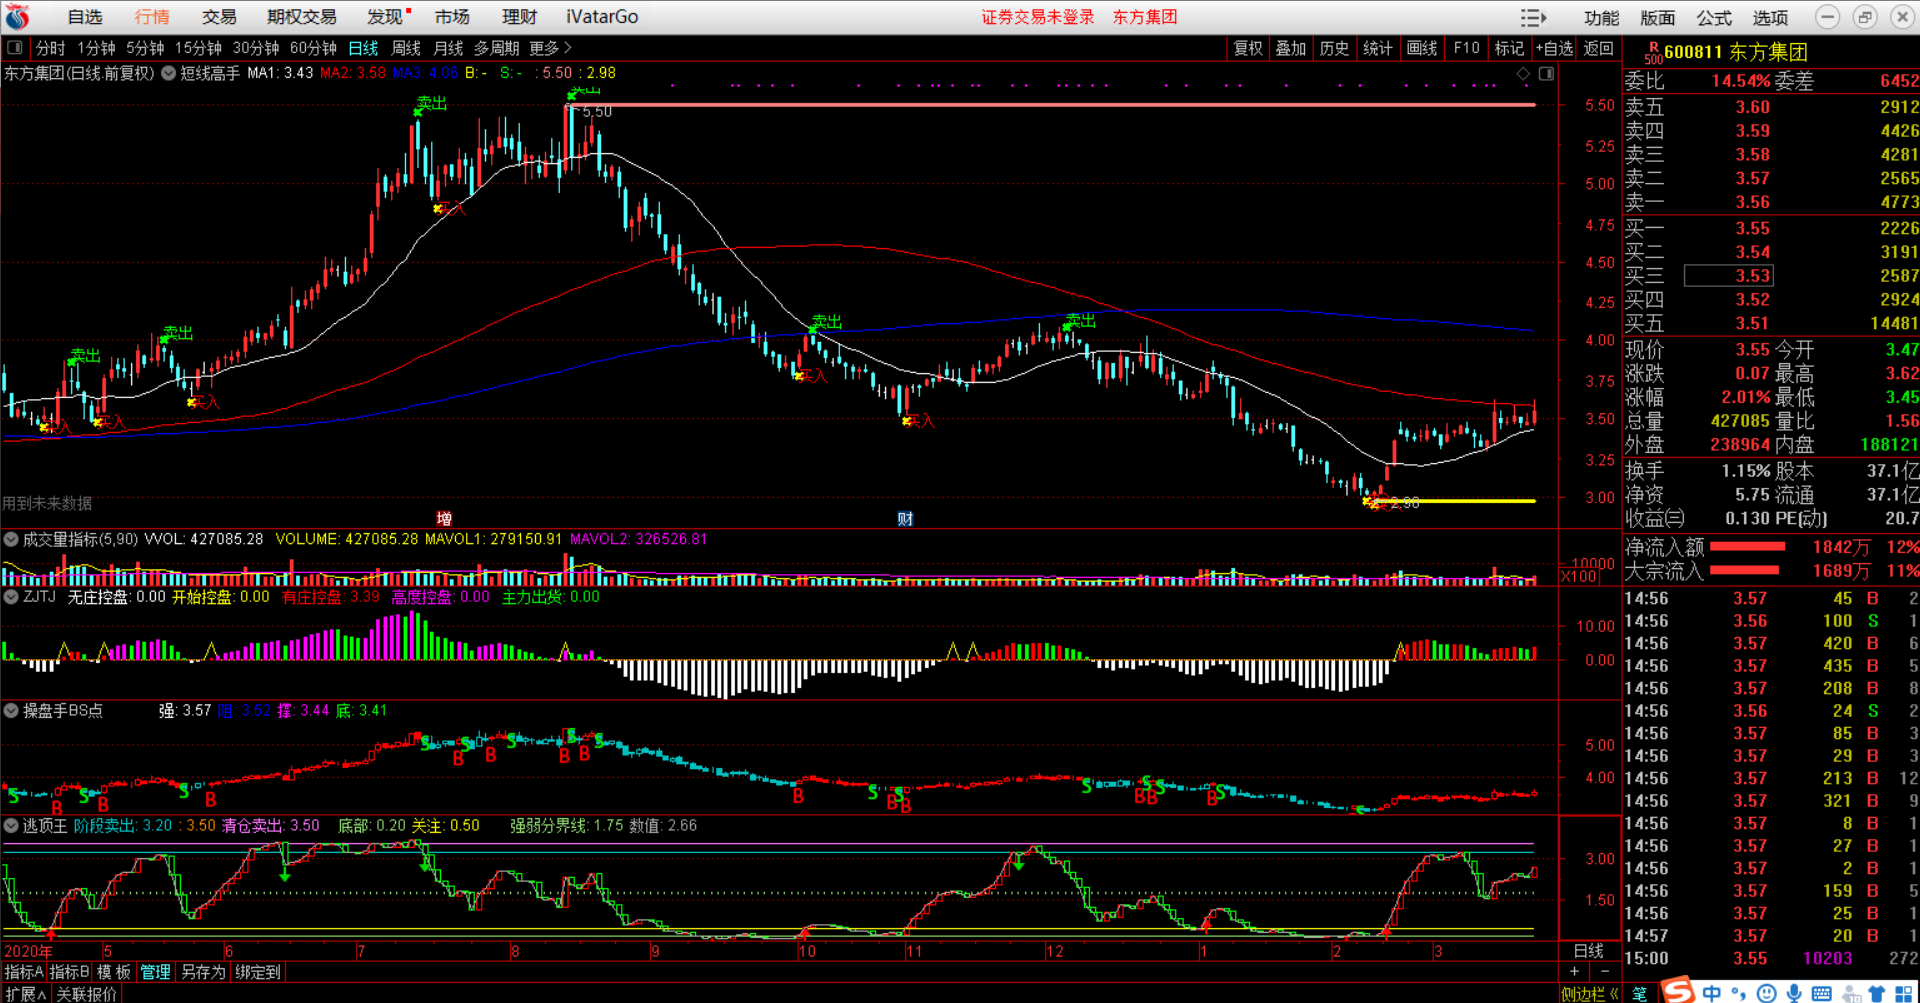Click the 统计 statistics button

(1378, 48)
